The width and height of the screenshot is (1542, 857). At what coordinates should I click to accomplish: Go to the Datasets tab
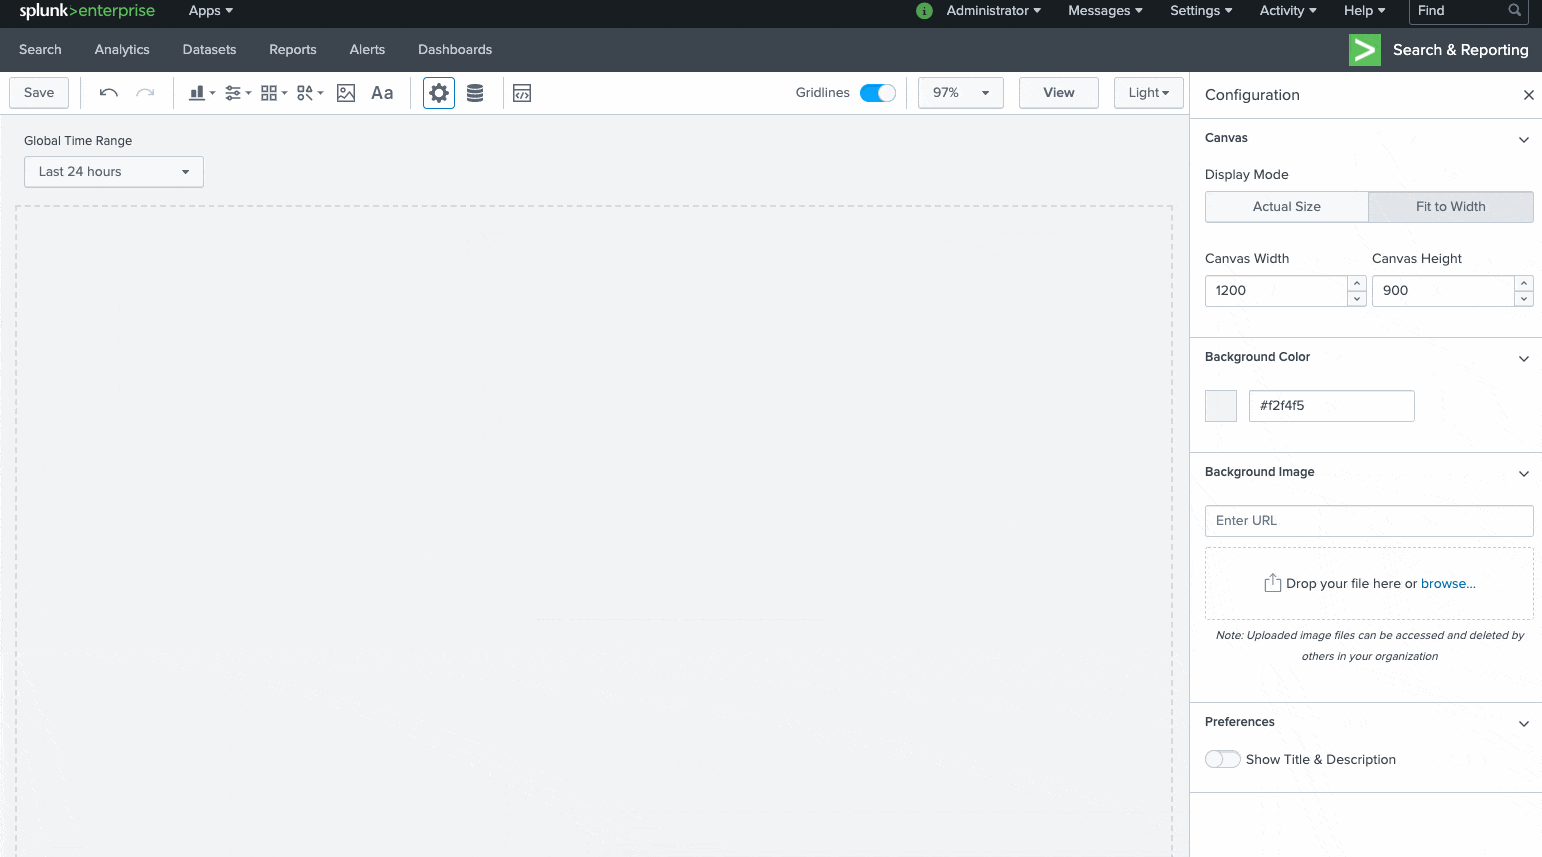pos(209,50)
